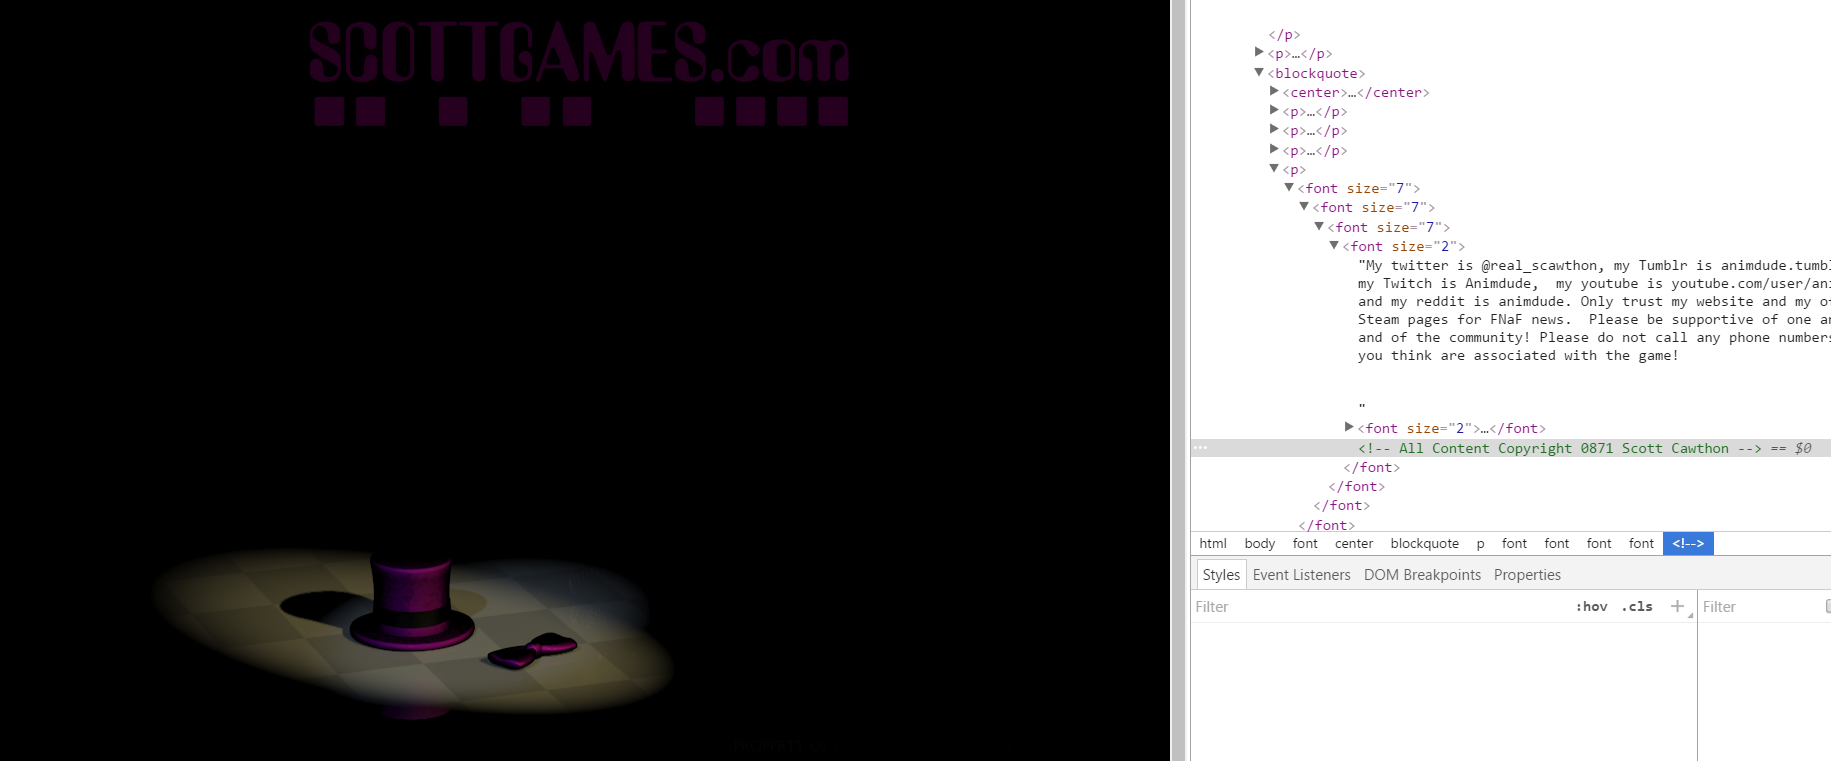This screenshot has width=1831, height=761.
Task: Click "you think are associated with the game!"
Action: tap(1518, 355)
